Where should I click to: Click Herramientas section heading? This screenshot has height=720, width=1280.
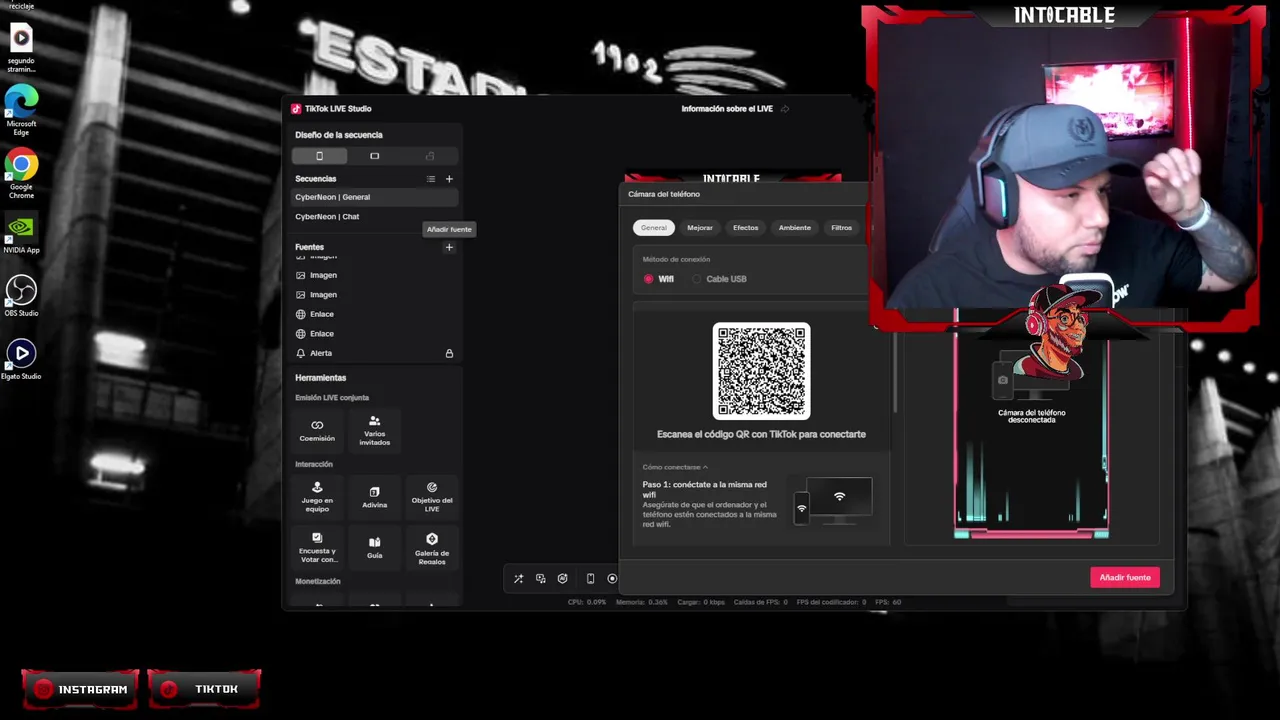320,378
